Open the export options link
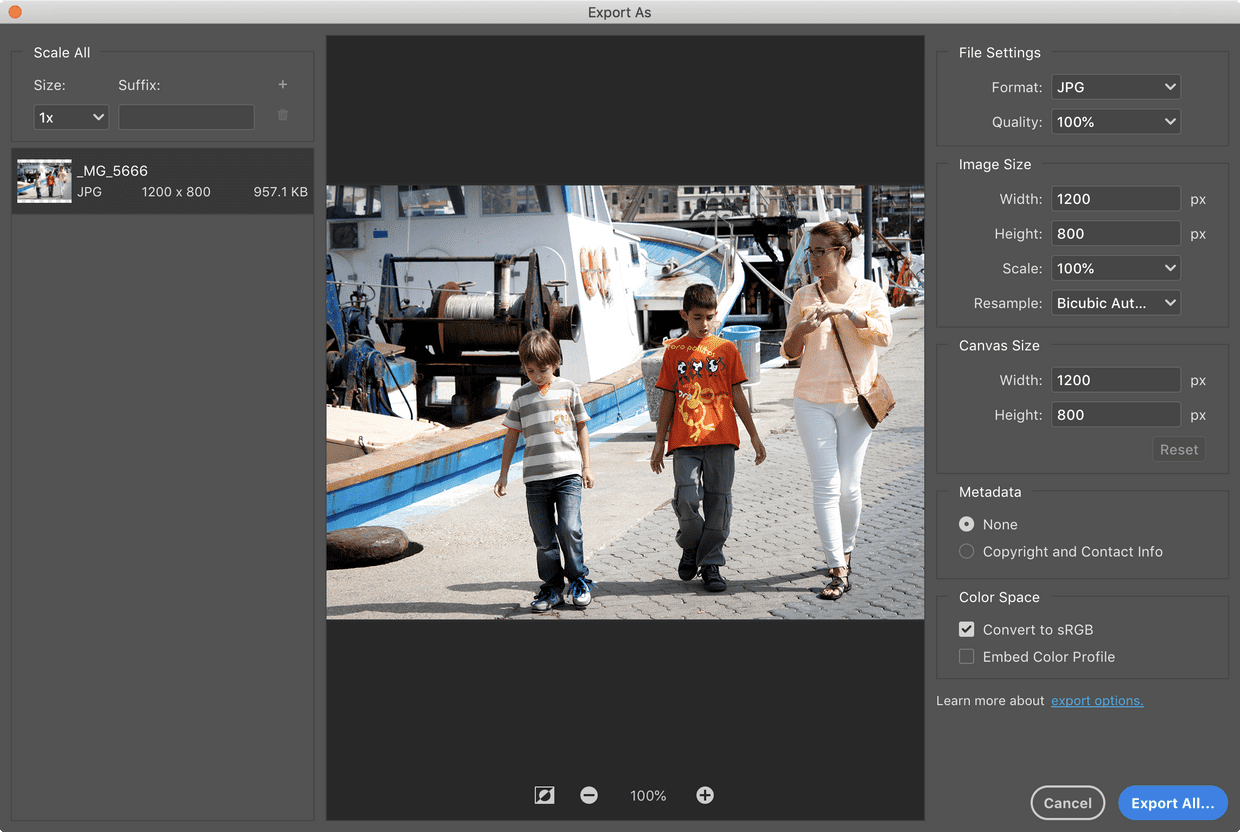Screen dimensions: 1240x832 (1097, 701)
